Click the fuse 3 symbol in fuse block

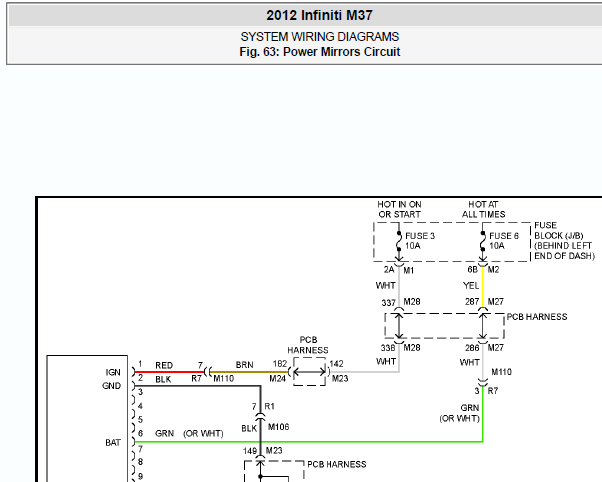coord(399,242)
